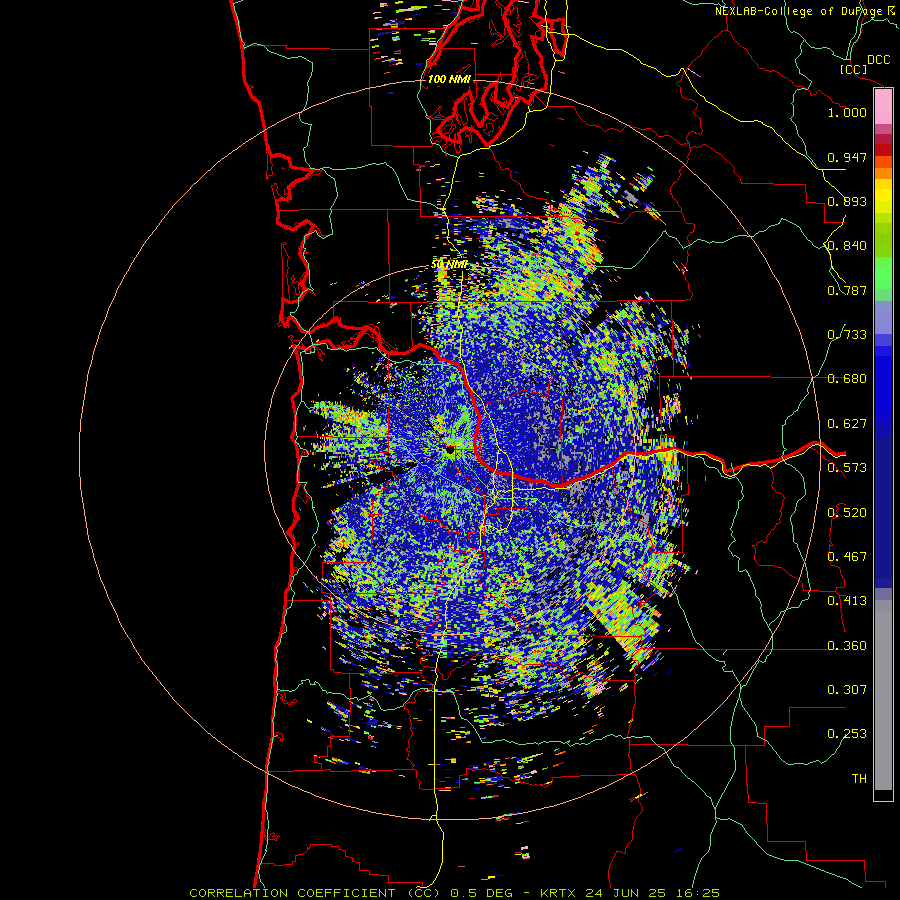This screenshot has height=900, width=900.
Task: Click the yellow segment of color bar
Action: (x=883, y=197)
